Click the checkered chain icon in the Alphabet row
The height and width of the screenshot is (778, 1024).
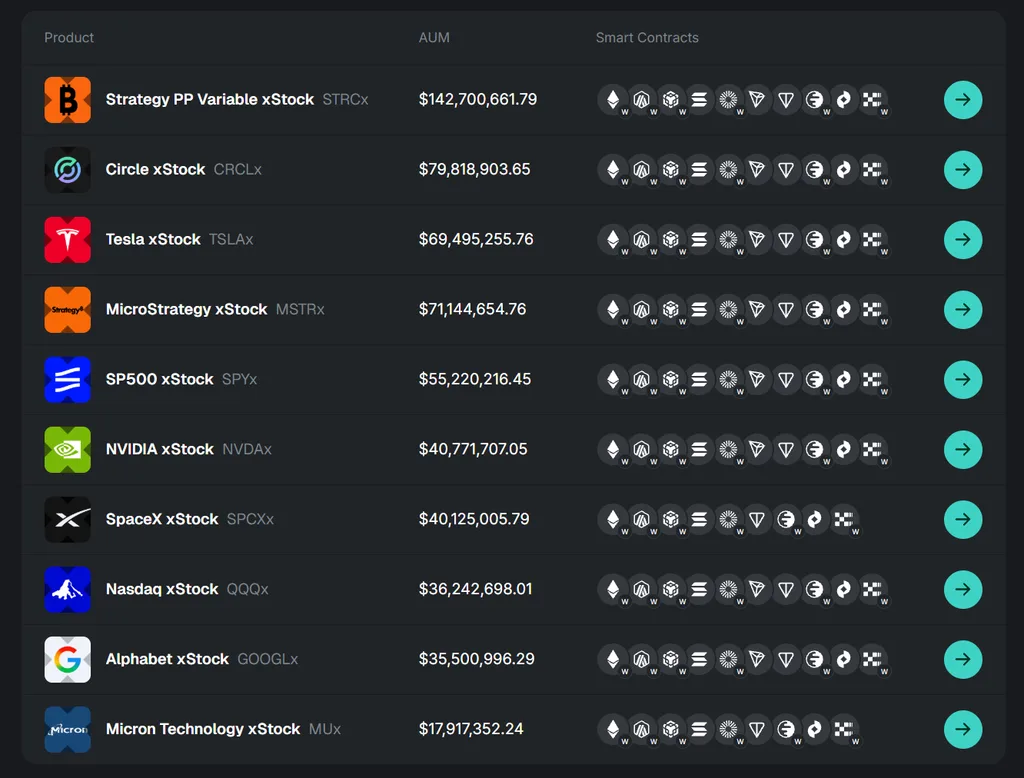point(872,659)
